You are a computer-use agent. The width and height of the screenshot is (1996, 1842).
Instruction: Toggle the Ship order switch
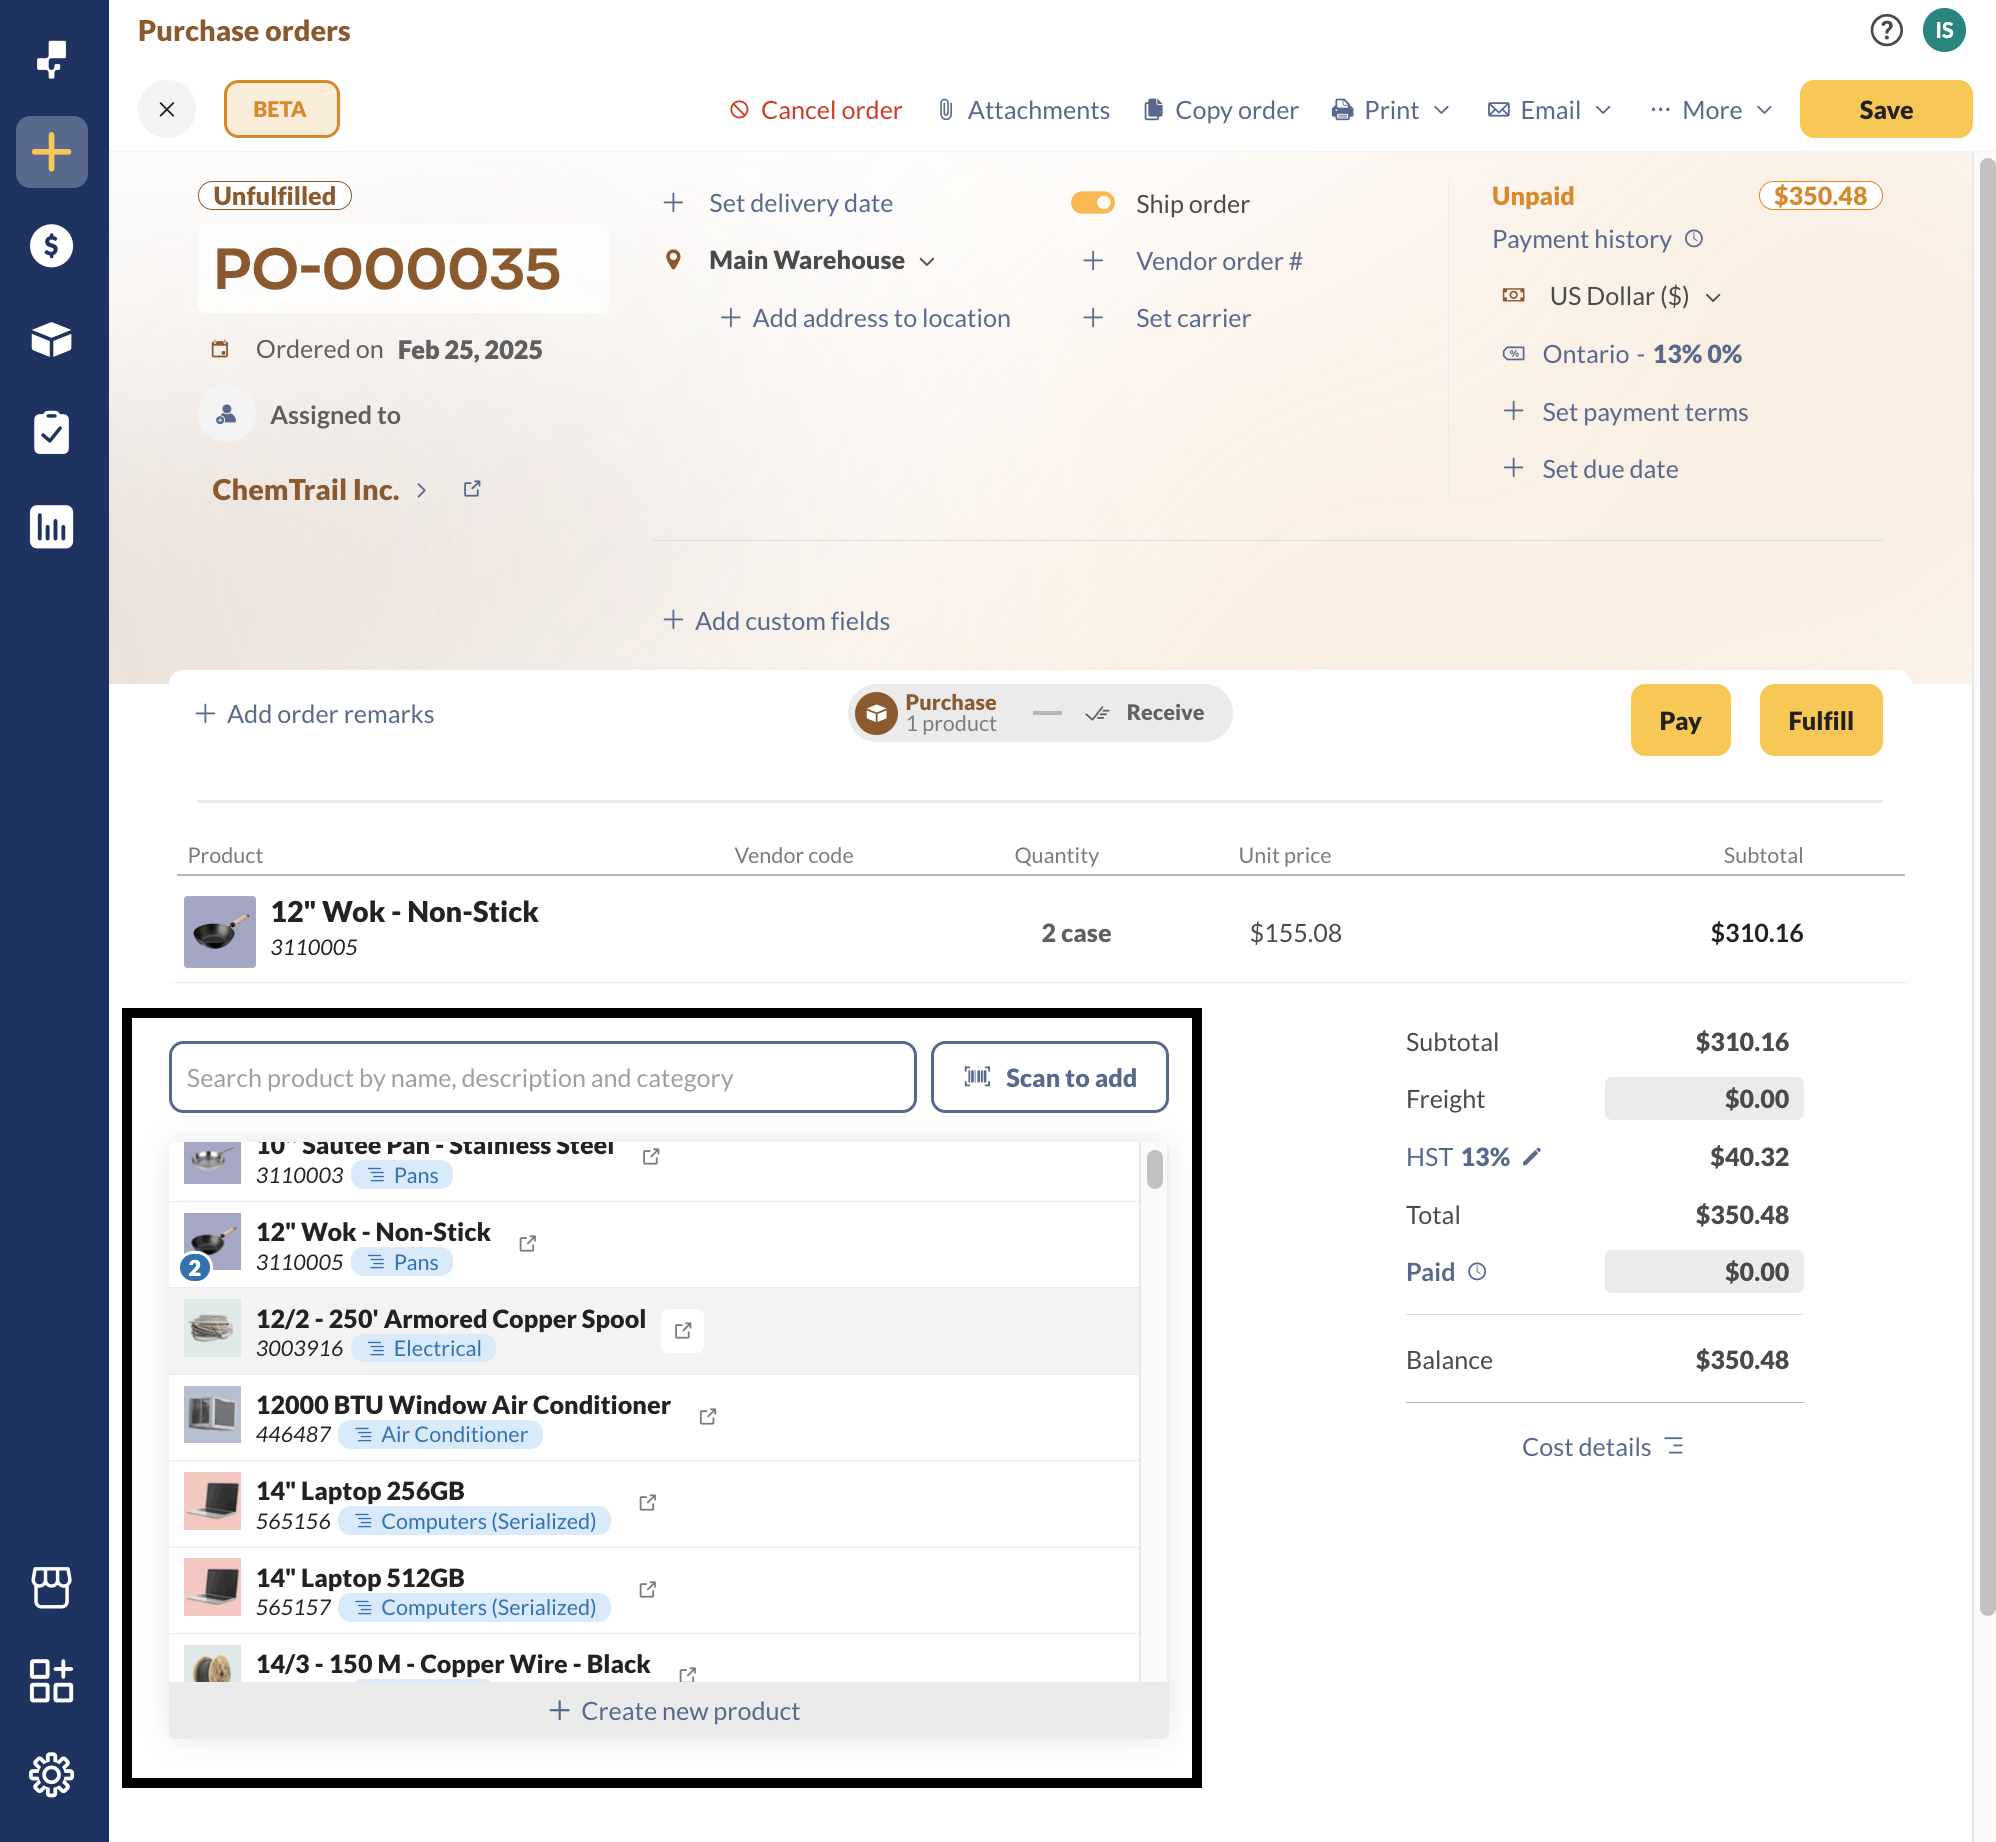[x=1092, y=203]
